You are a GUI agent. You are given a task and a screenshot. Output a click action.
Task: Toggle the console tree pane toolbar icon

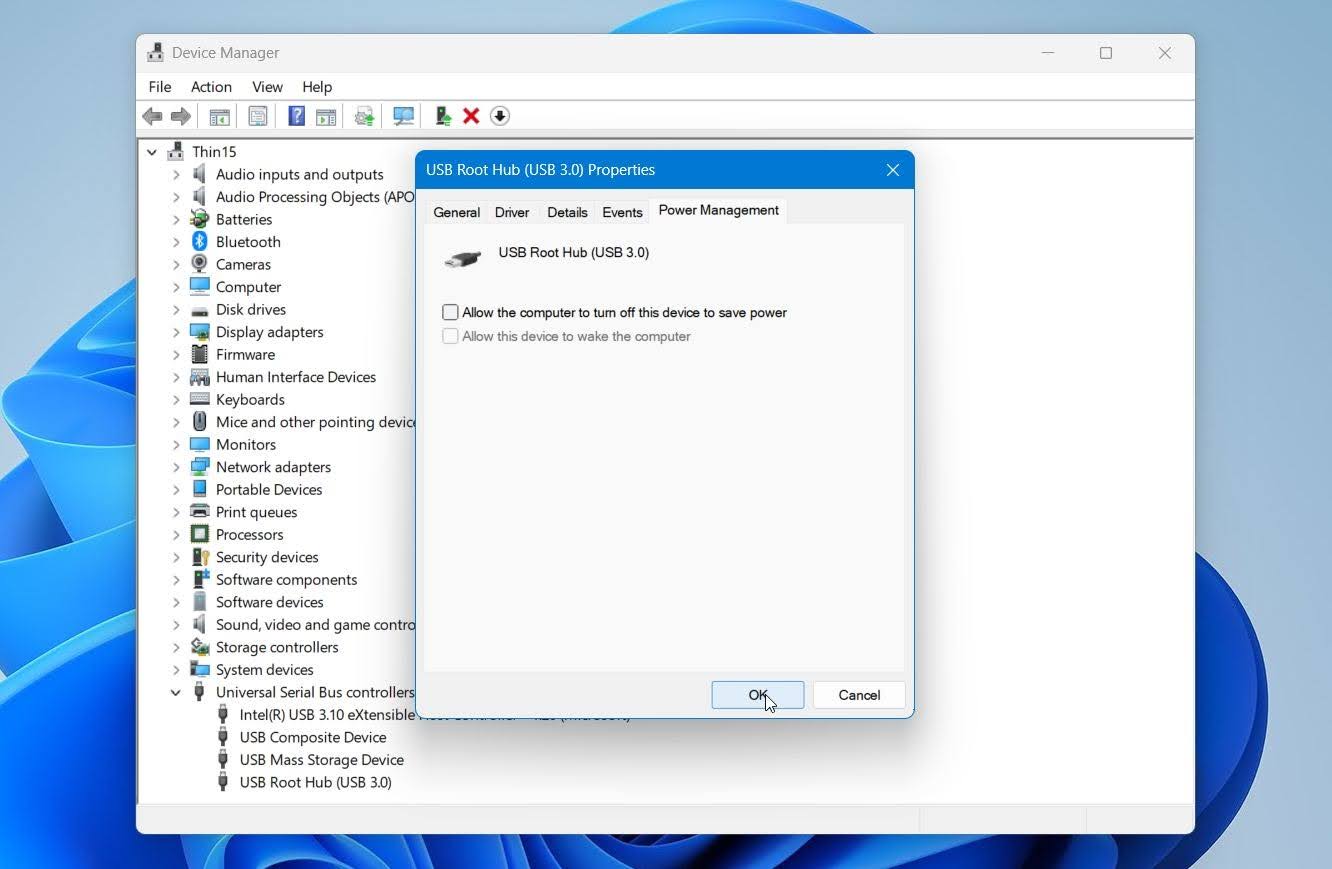click(x=219, y=116)
